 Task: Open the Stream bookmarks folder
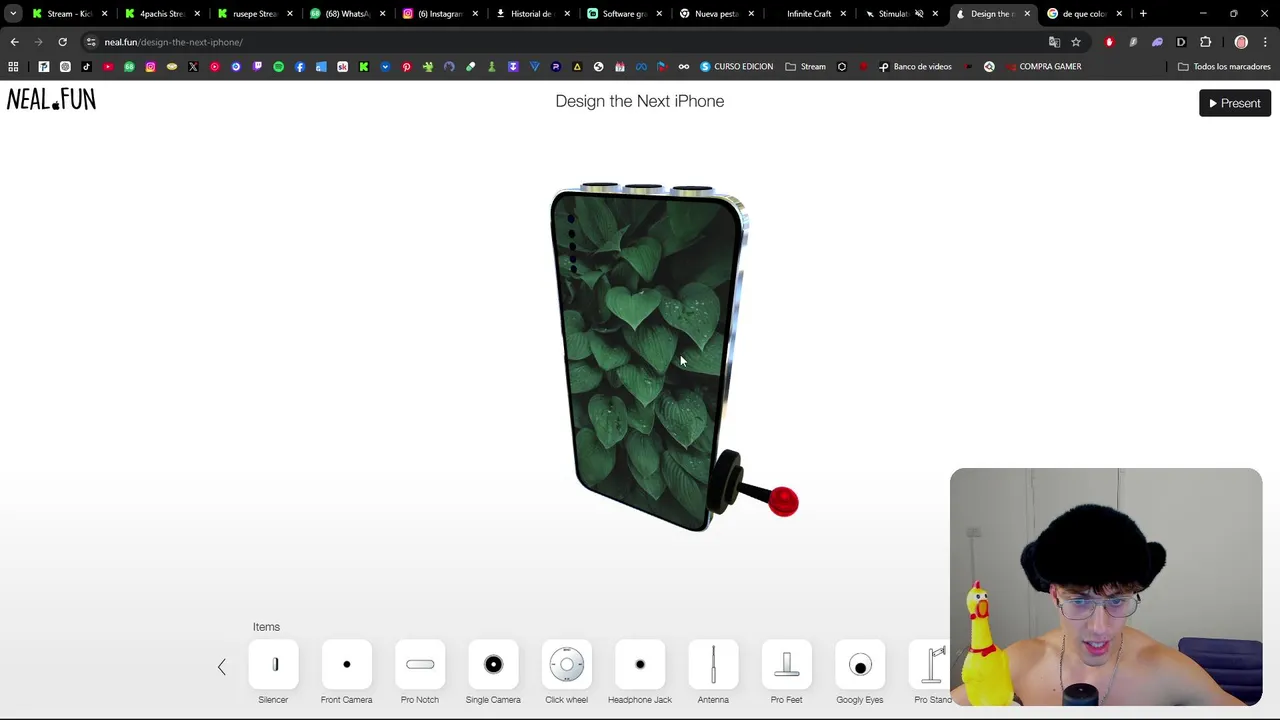806,67
